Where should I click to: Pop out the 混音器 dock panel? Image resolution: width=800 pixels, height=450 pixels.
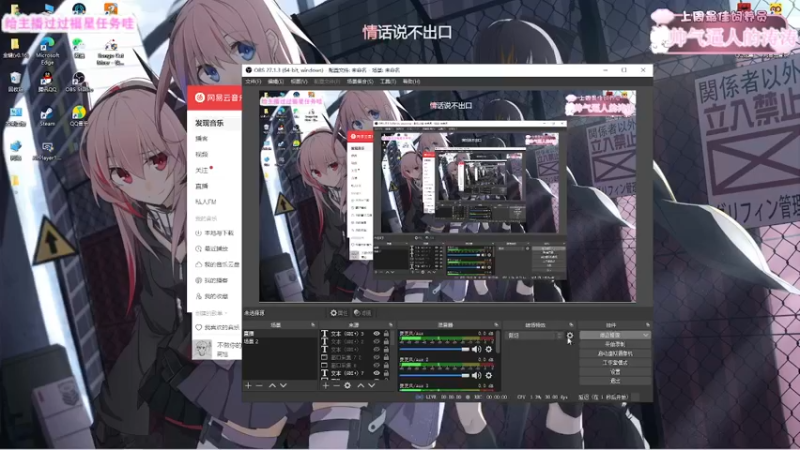(496, 325)
